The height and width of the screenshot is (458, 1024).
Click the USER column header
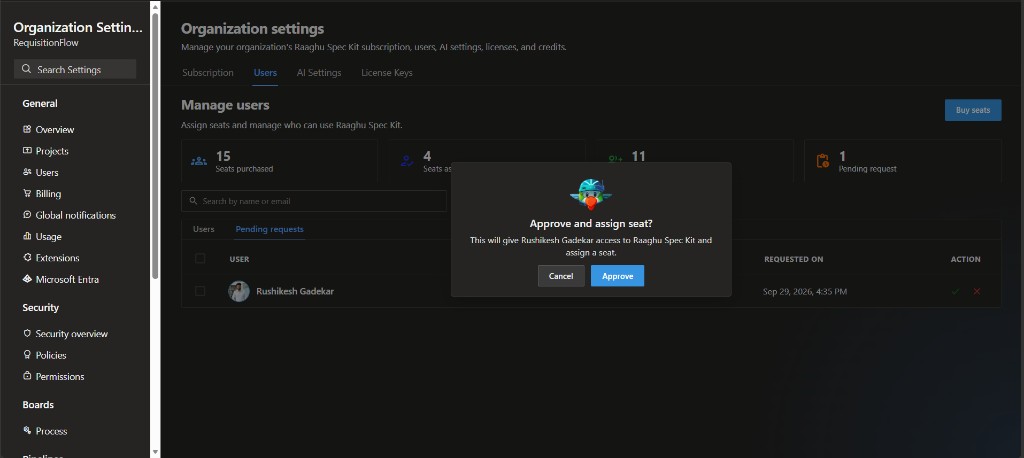[239, 259]
